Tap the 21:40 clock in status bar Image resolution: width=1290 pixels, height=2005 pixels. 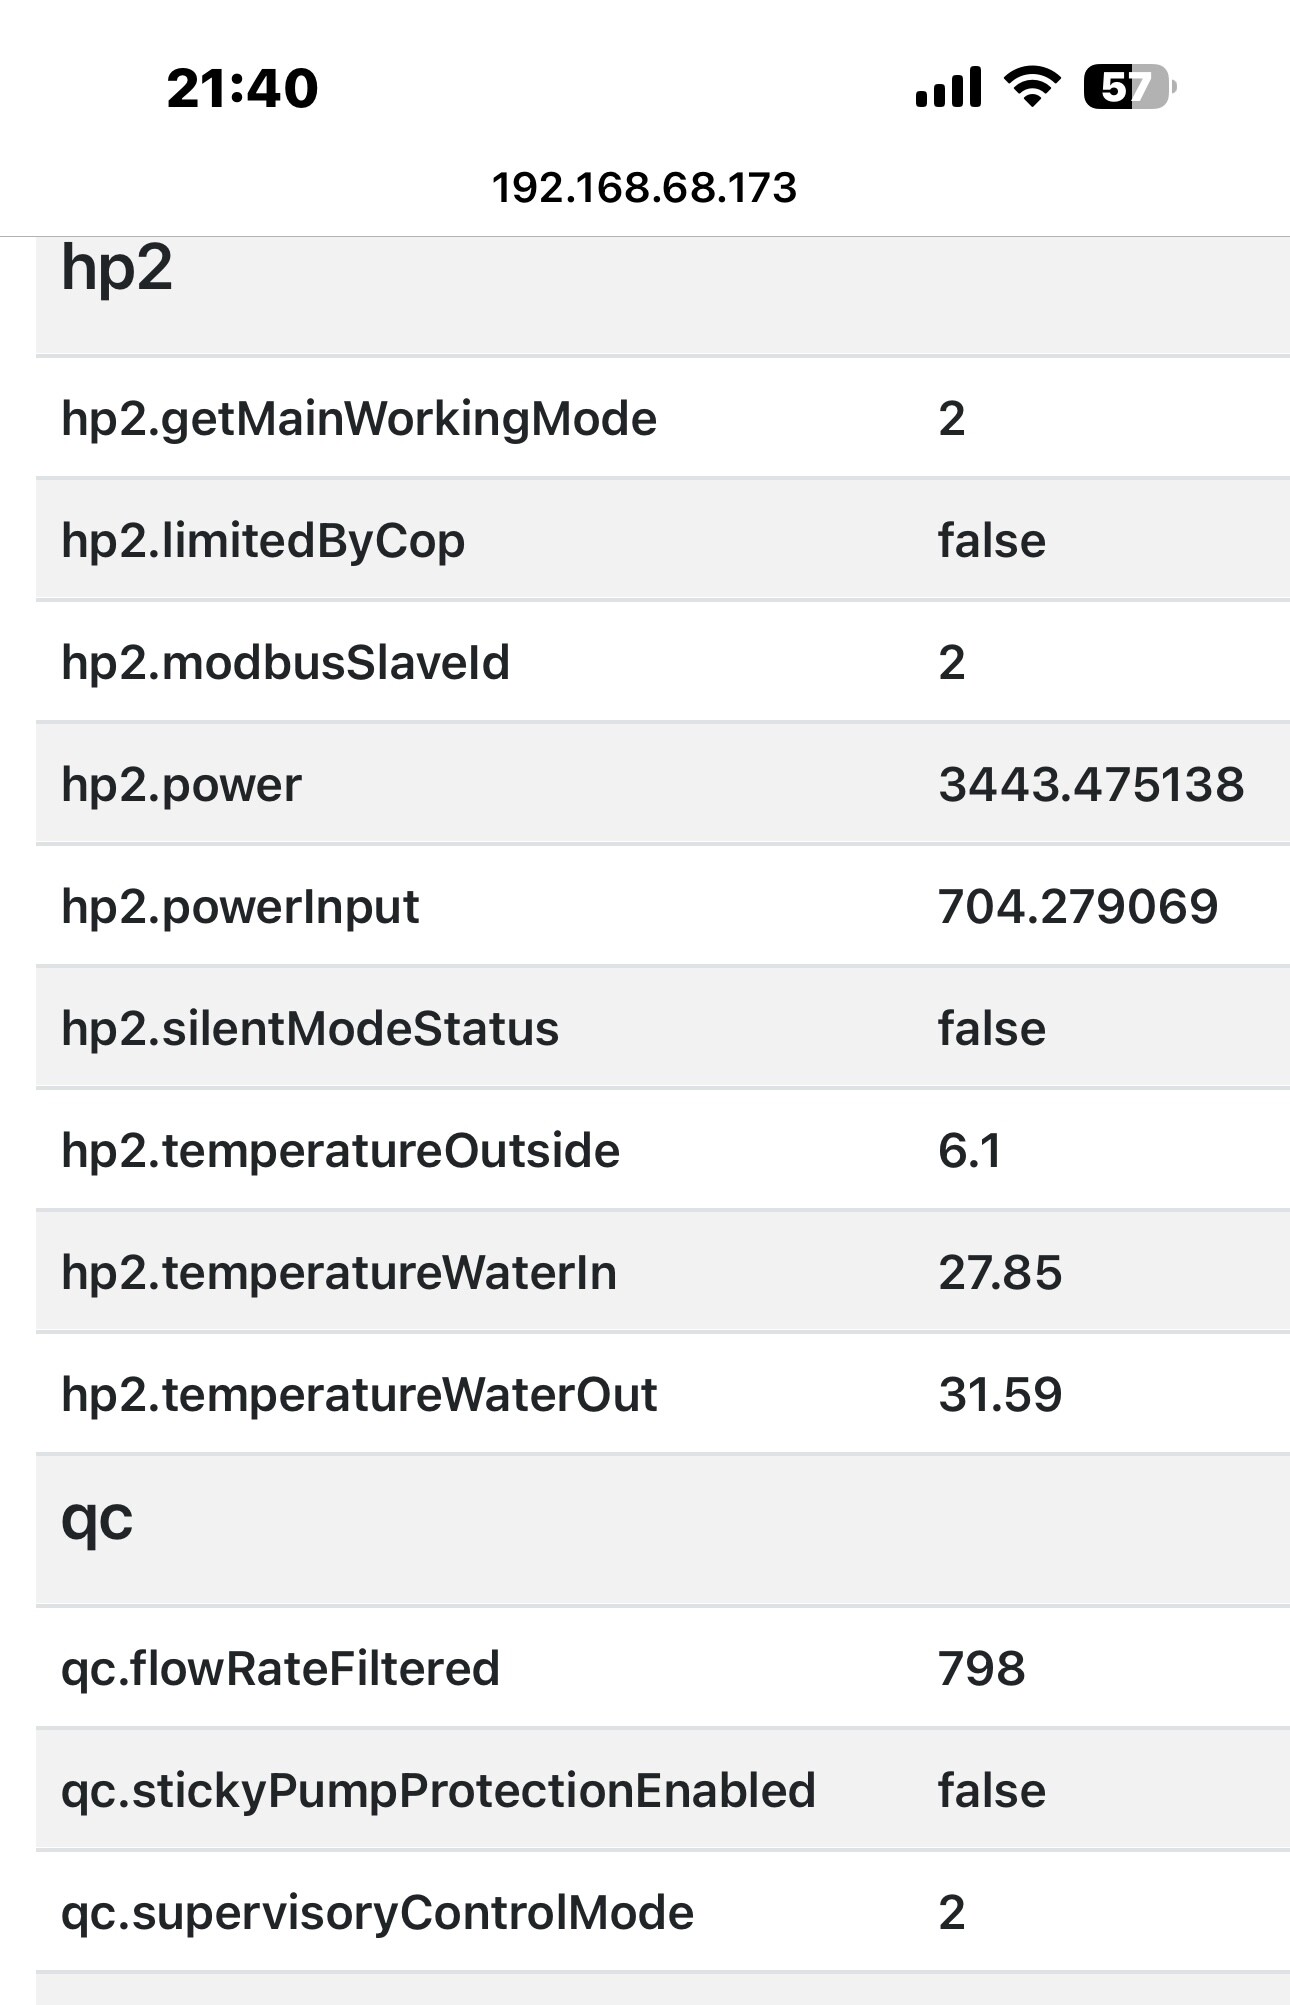click(x=242, y=88)
